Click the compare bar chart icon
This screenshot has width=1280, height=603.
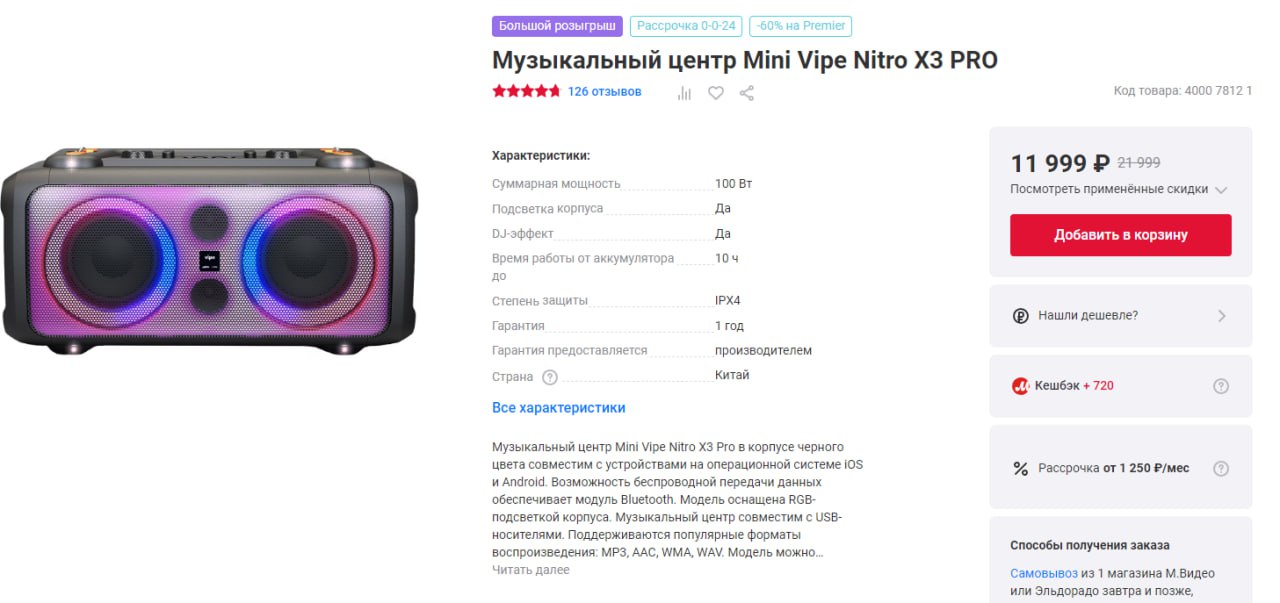coord(685,92)
